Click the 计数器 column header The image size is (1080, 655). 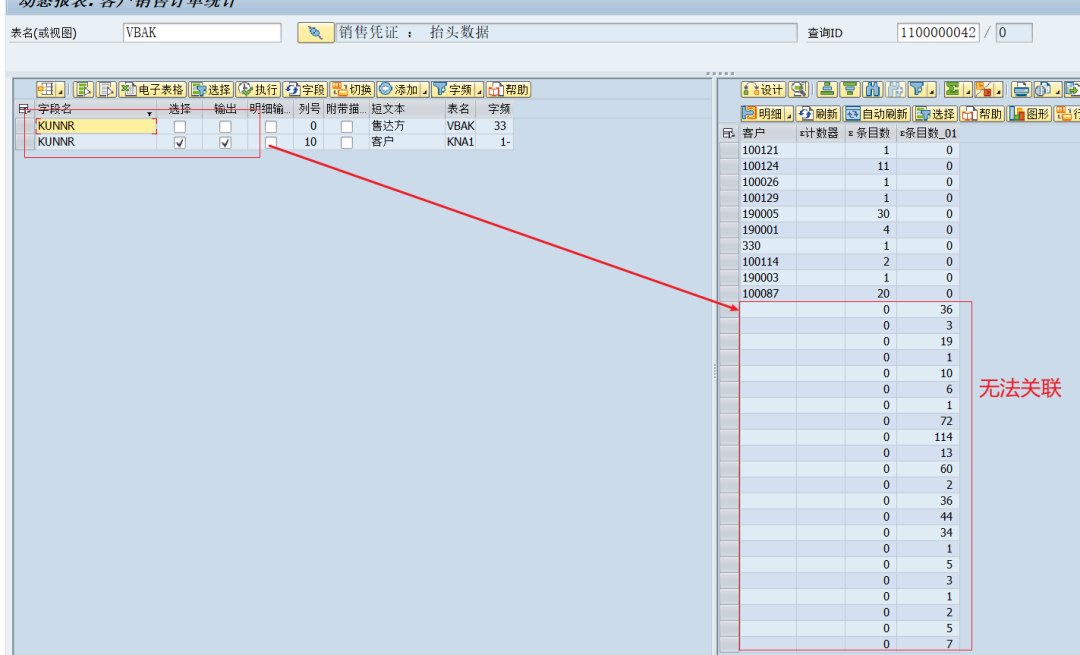tap(820, 133)
